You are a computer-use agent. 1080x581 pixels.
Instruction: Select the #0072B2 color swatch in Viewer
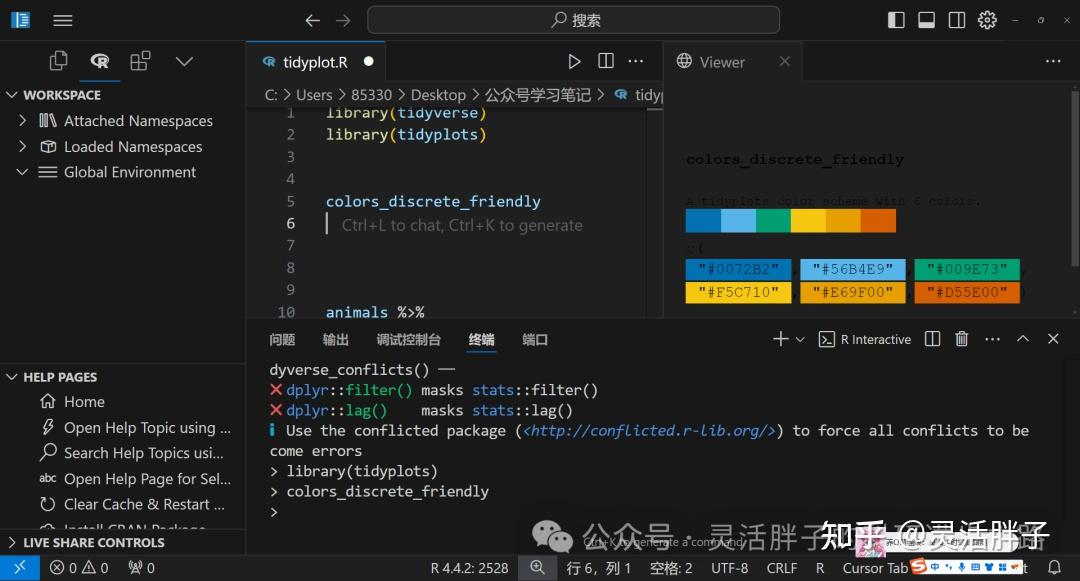tap(738, 269)
